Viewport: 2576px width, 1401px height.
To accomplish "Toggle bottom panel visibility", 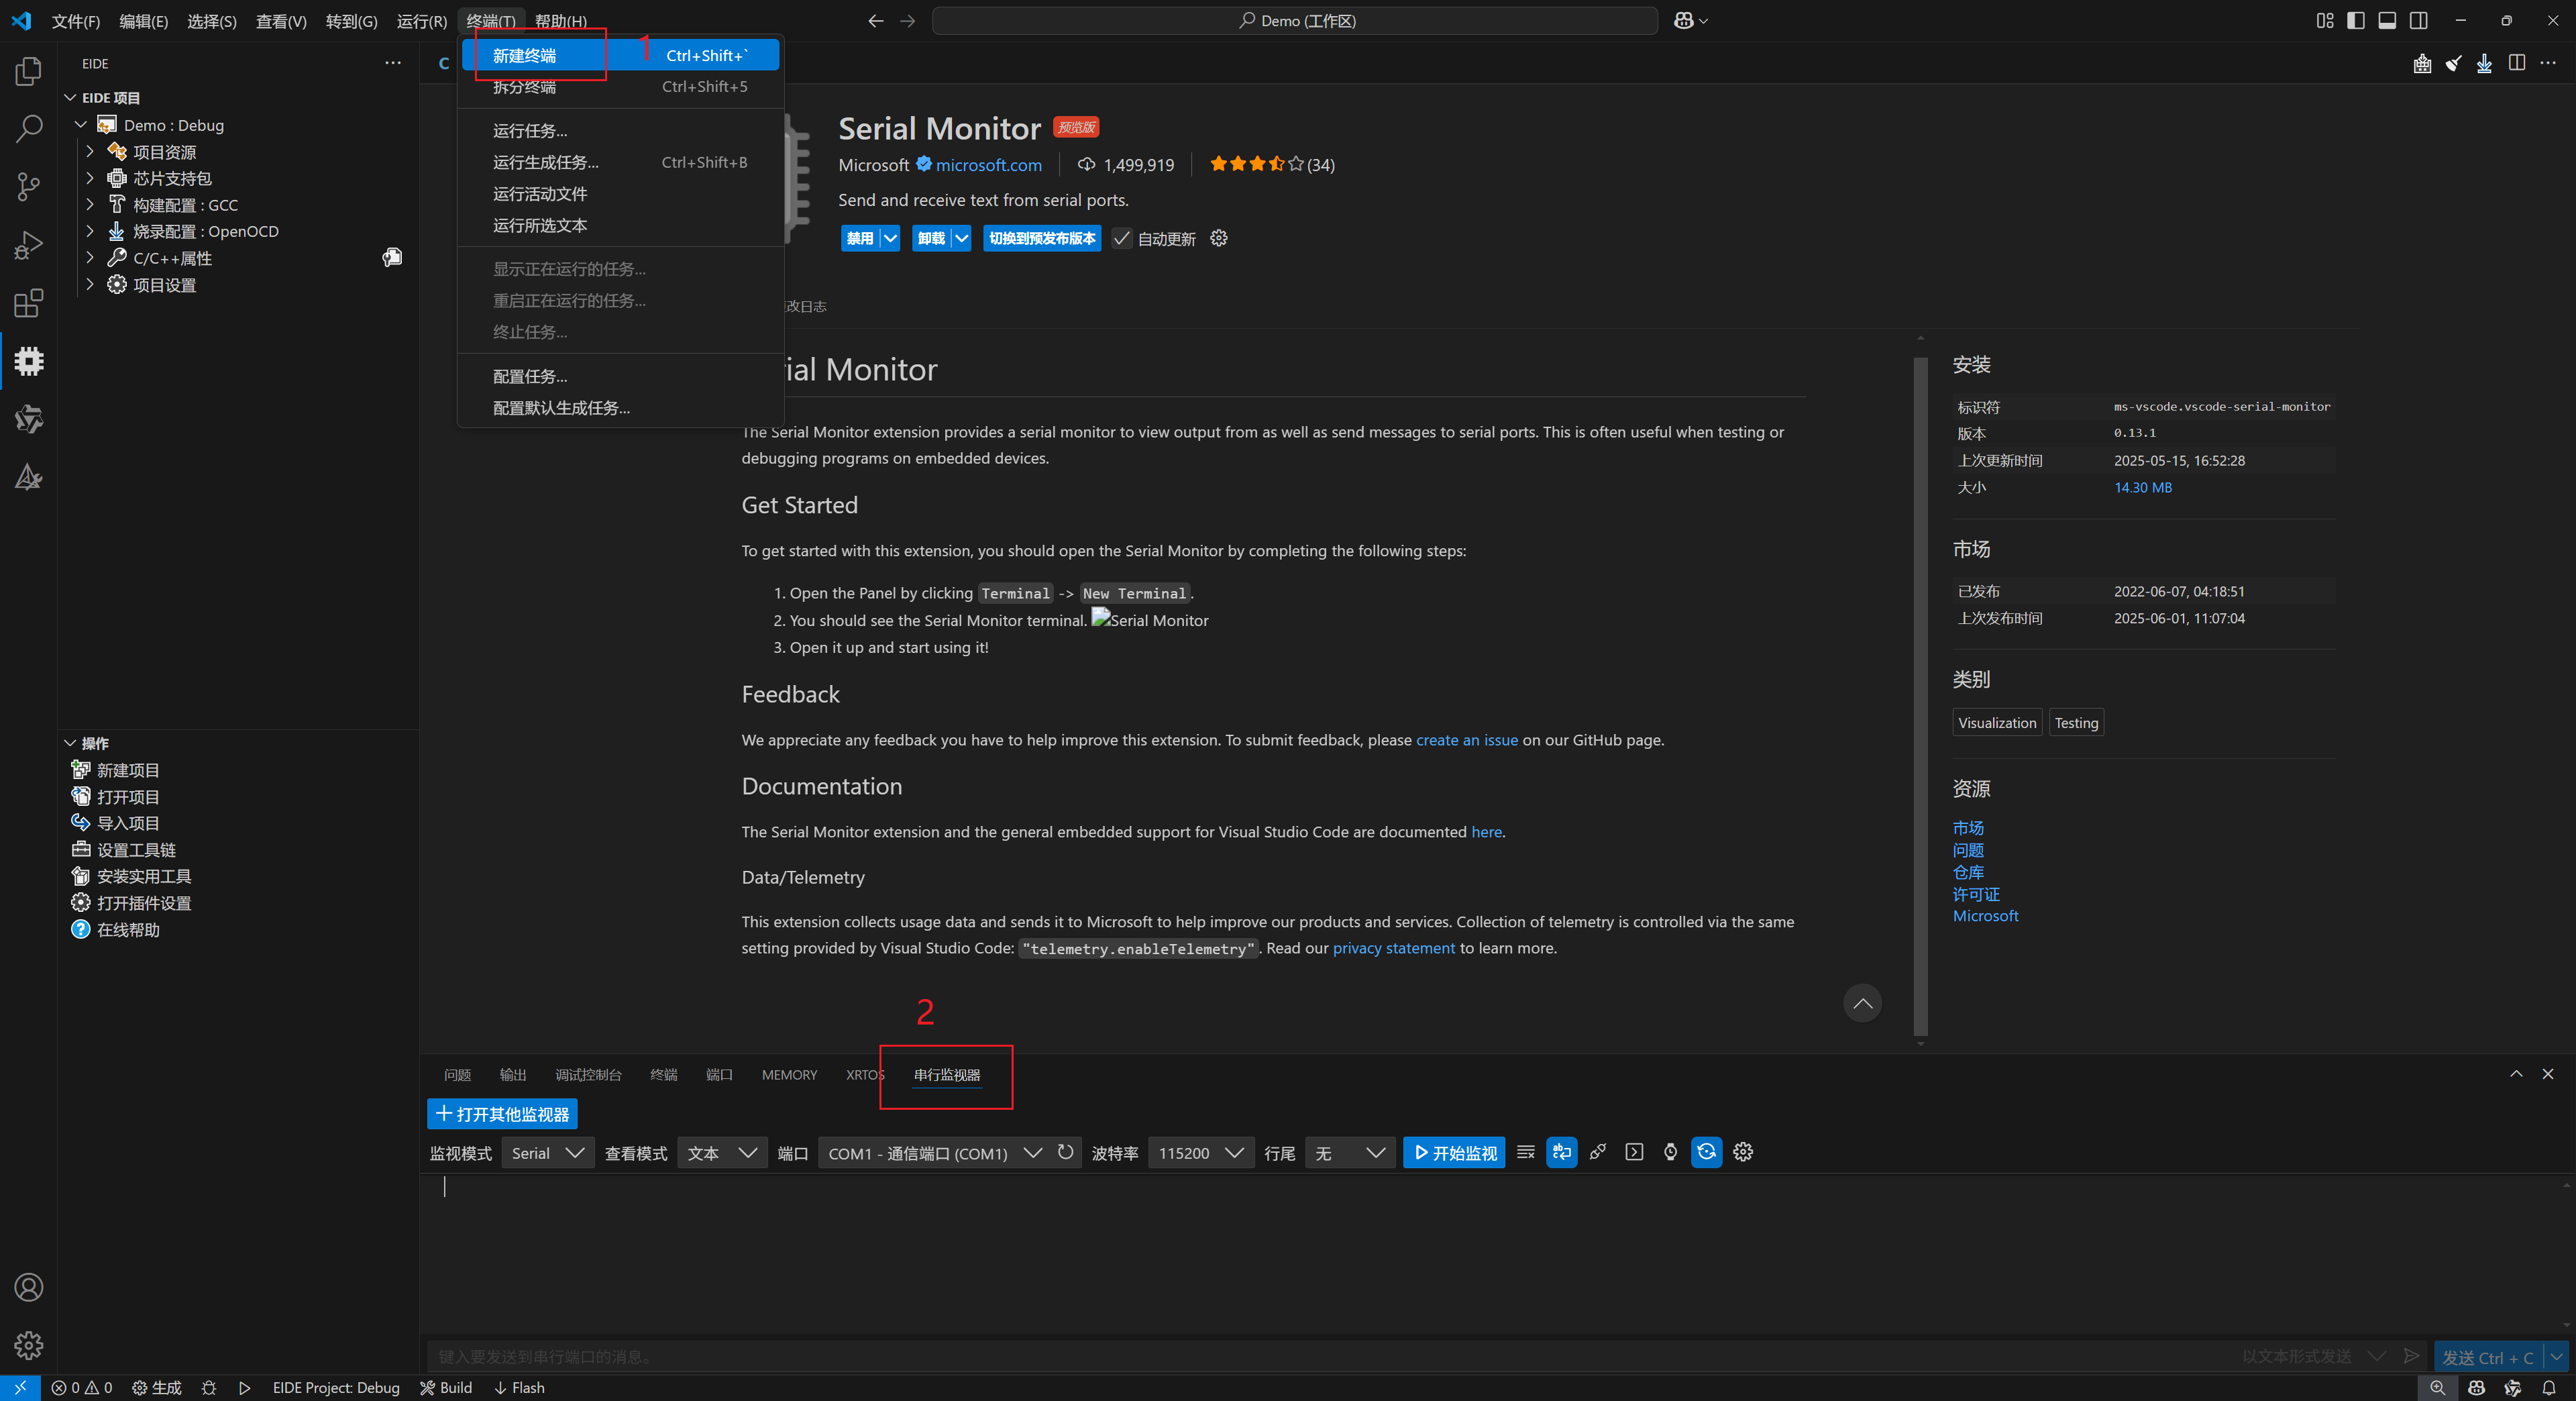I will coord(2387,20).
